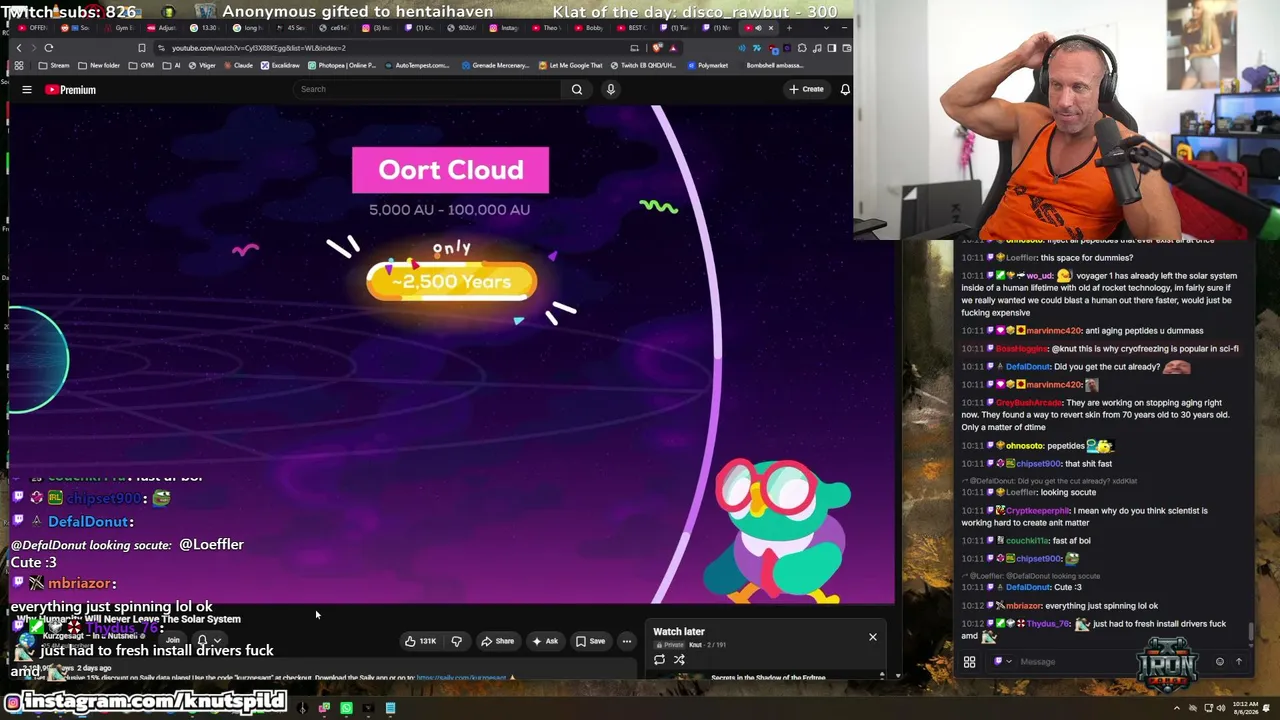Click the chat scrollbar thumb
The width and height of the screenshot is (1280, 720).
(x=1250, y=631)
